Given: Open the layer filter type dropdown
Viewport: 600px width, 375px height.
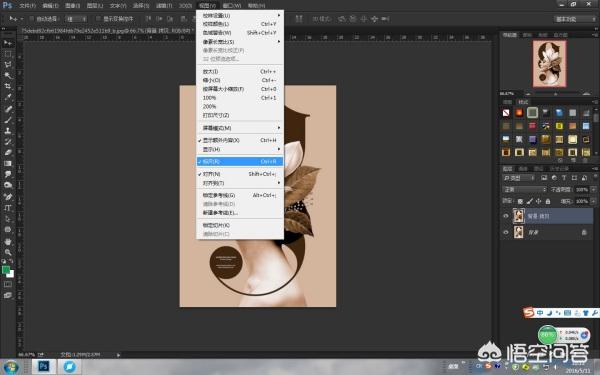Looking at the screenshot, I should (x=518, y=178).
